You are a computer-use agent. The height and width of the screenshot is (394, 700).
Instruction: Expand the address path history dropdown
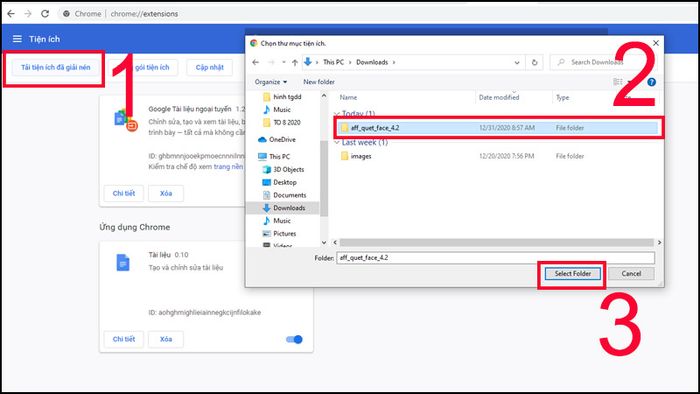click(517, 62)
